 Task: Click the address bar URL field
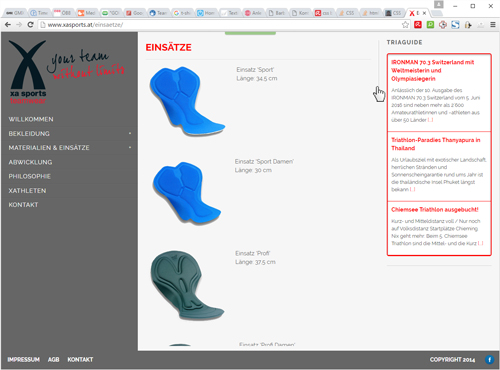[220, 25]
